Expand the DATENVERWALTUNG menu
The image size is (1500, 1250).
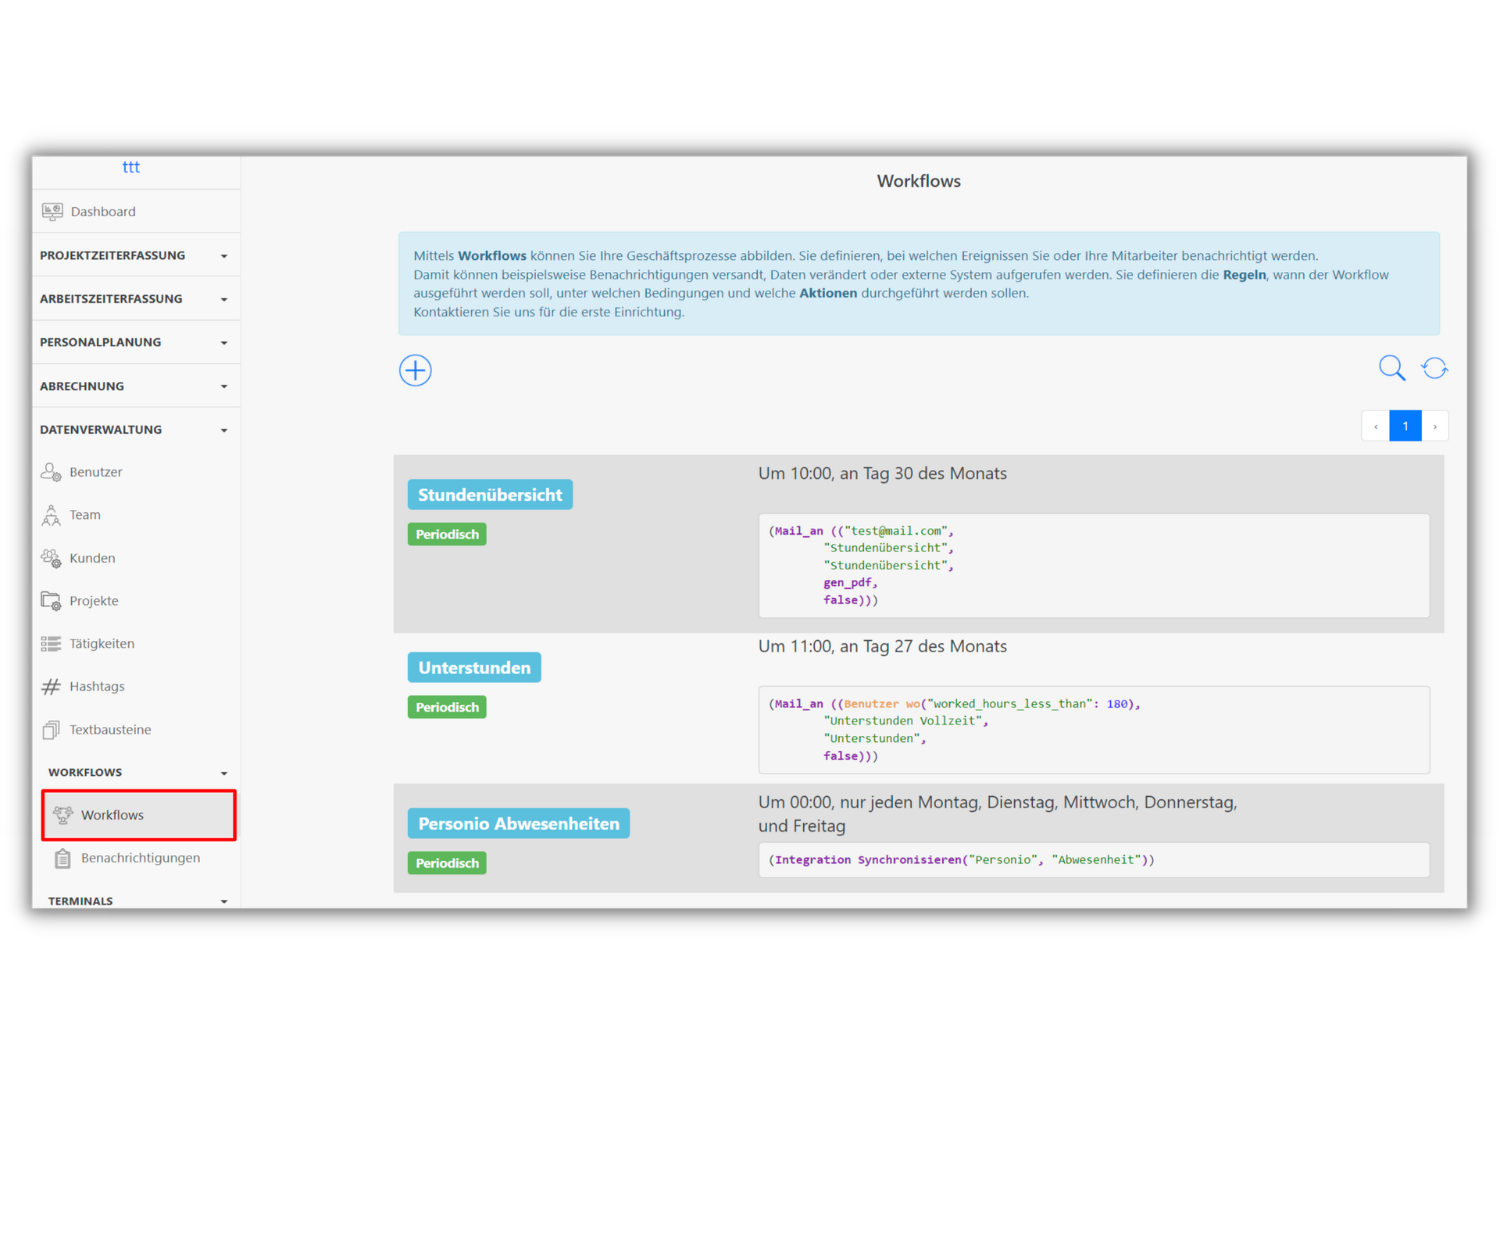(136, 429)
